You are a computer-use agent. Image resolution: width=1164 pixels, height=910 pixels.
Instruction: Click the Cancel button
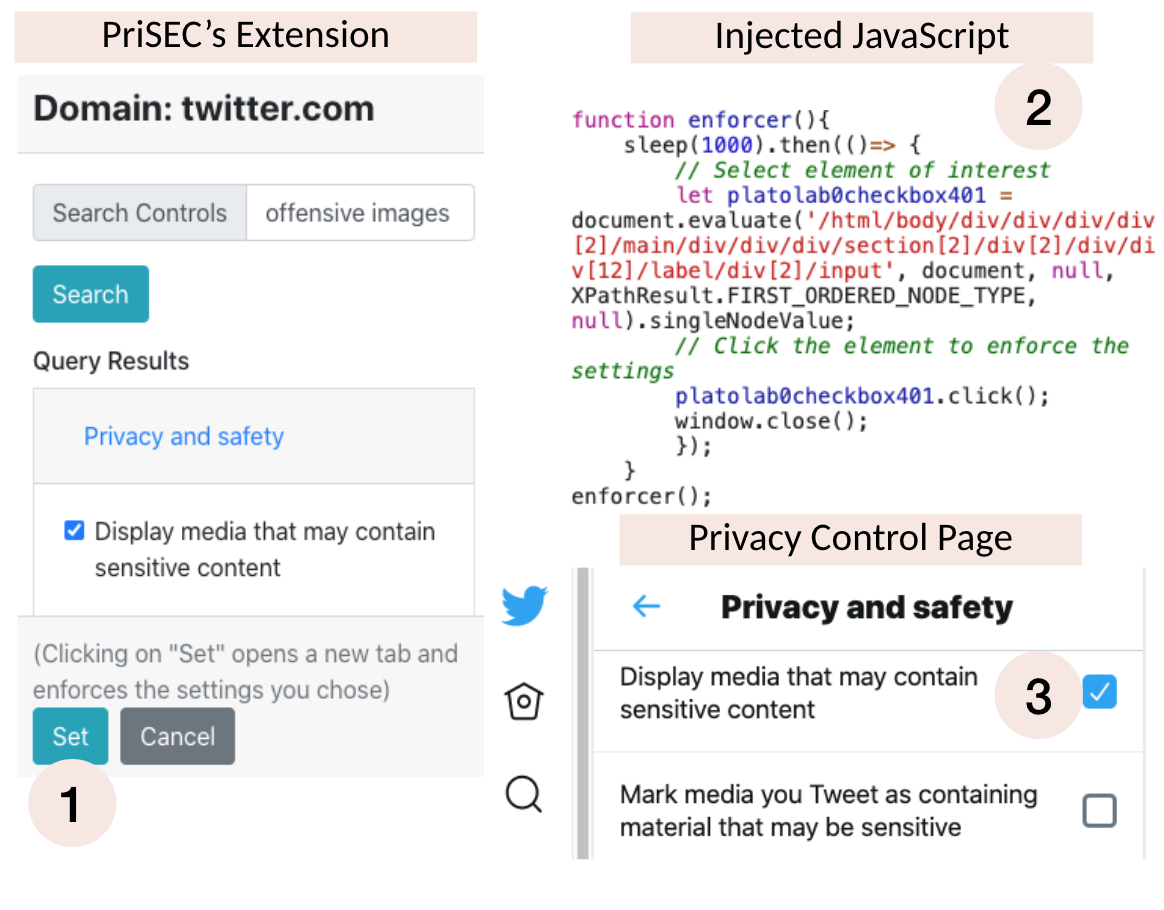[177, 736]
